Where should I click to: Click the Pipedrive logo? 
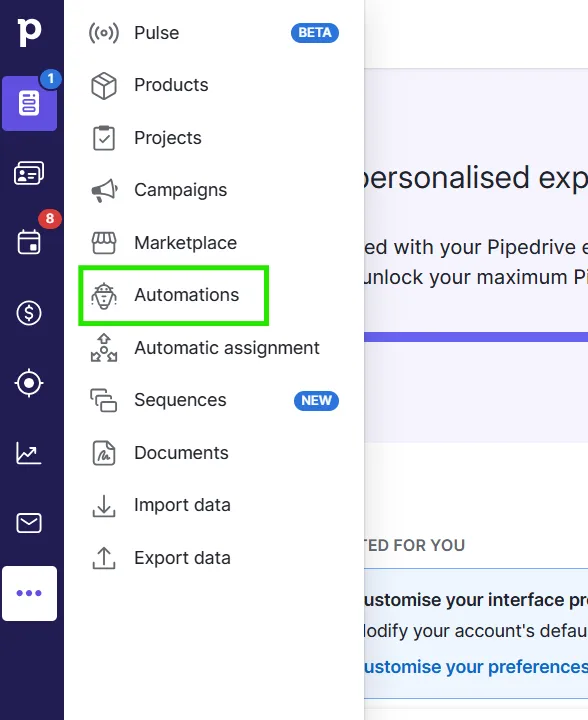tap(29, 32)
